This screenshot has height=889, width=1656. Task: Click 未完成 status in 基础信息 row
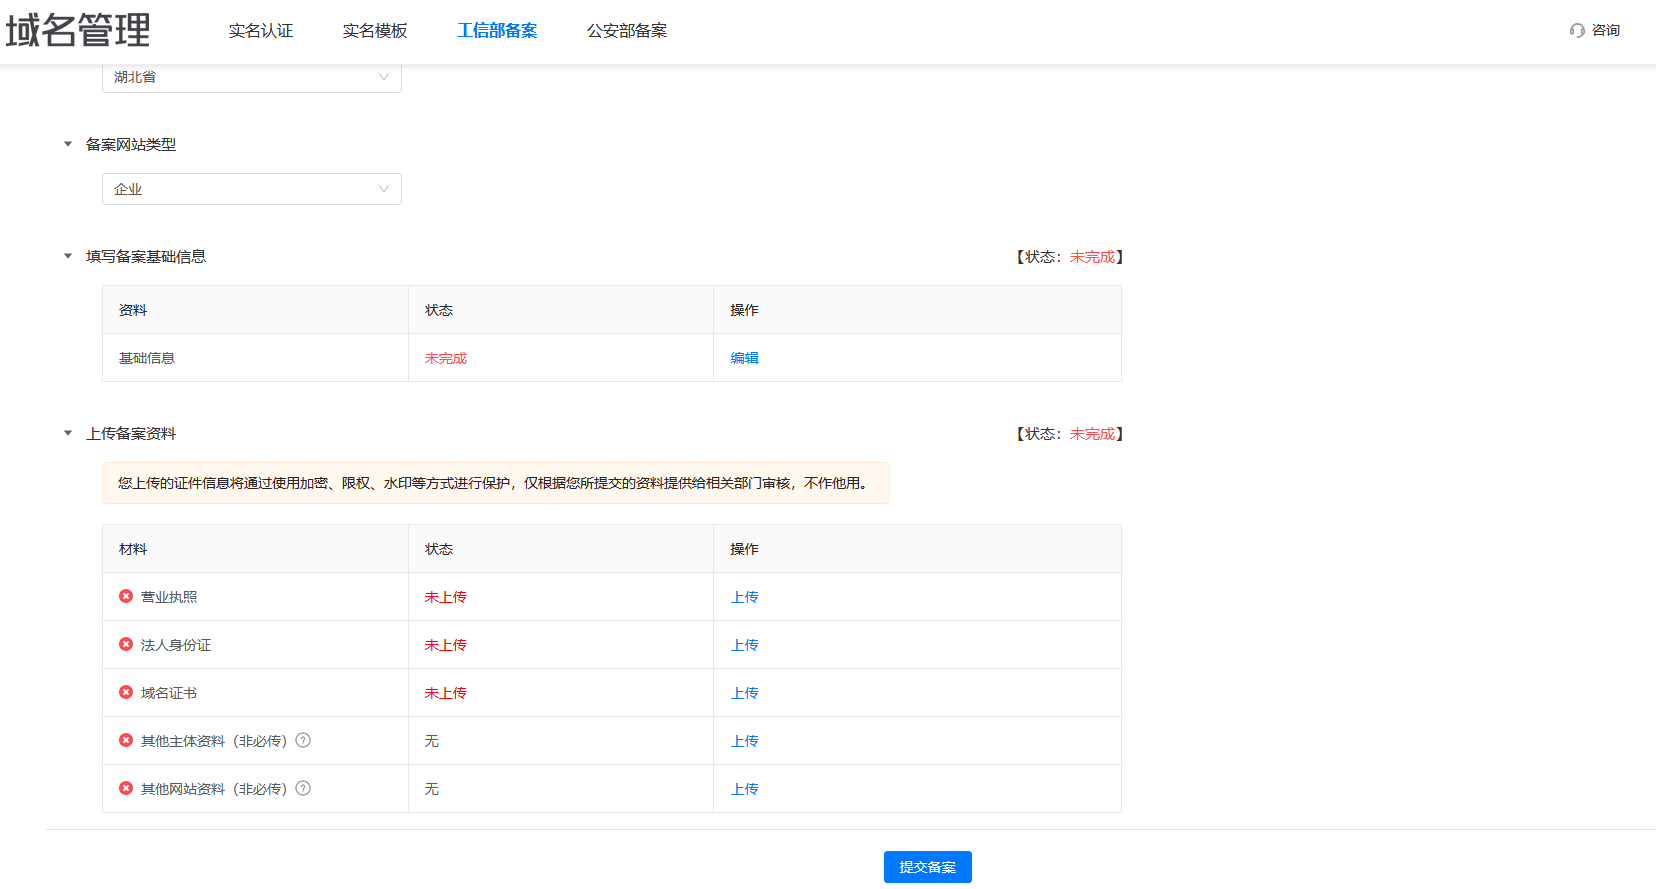tap(446, 358)
